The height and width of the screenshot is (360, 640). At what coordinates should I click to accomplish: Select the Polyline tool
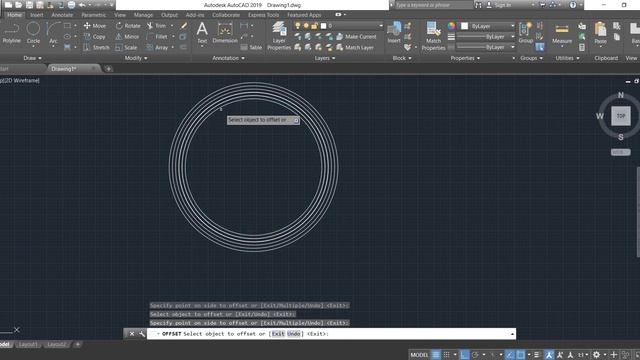(x=11, y=33)
